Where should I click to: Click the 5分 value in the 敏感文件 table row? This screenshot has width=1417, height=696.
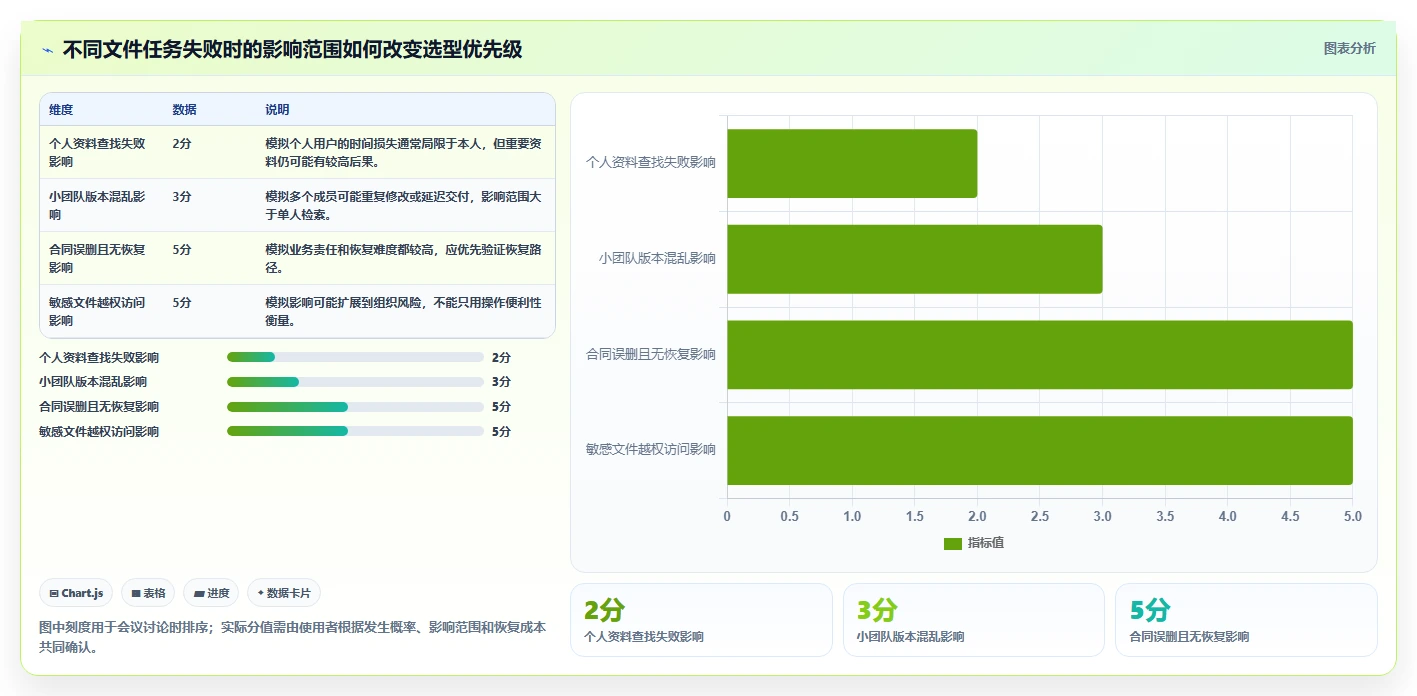[x=181, y=302]
